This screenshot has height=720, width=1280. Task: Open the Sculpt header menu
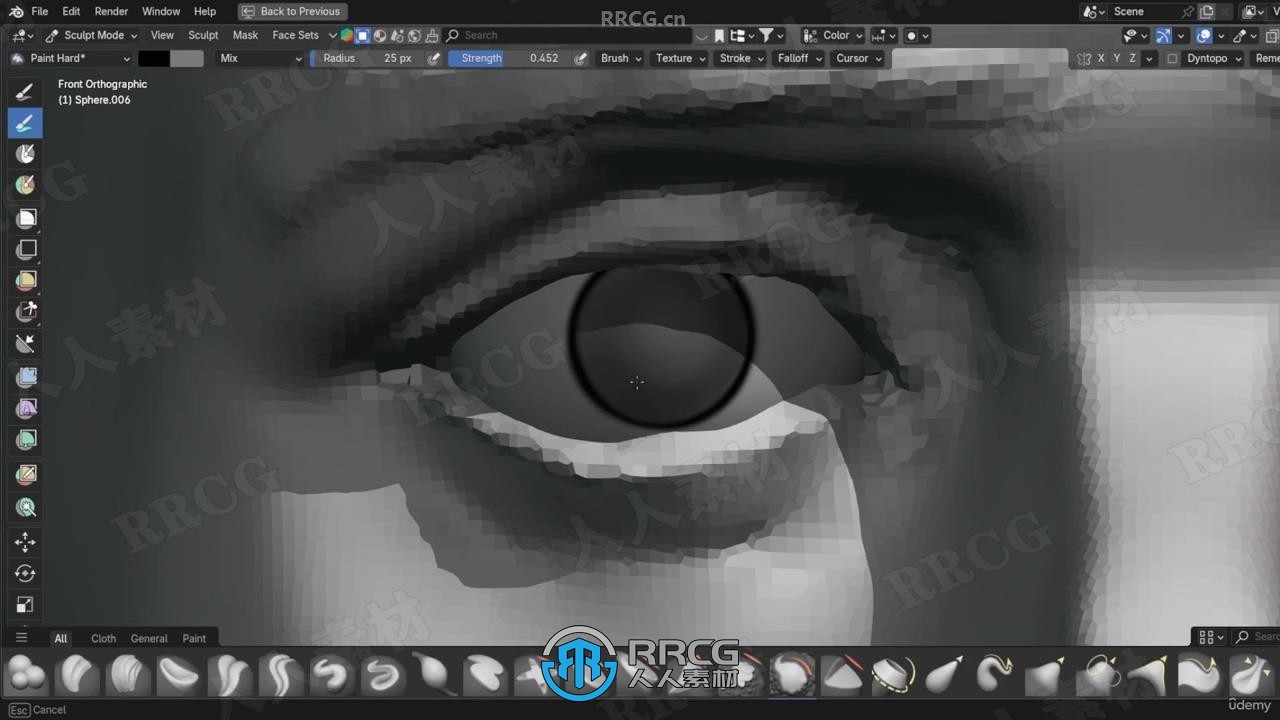click(203, 35)
